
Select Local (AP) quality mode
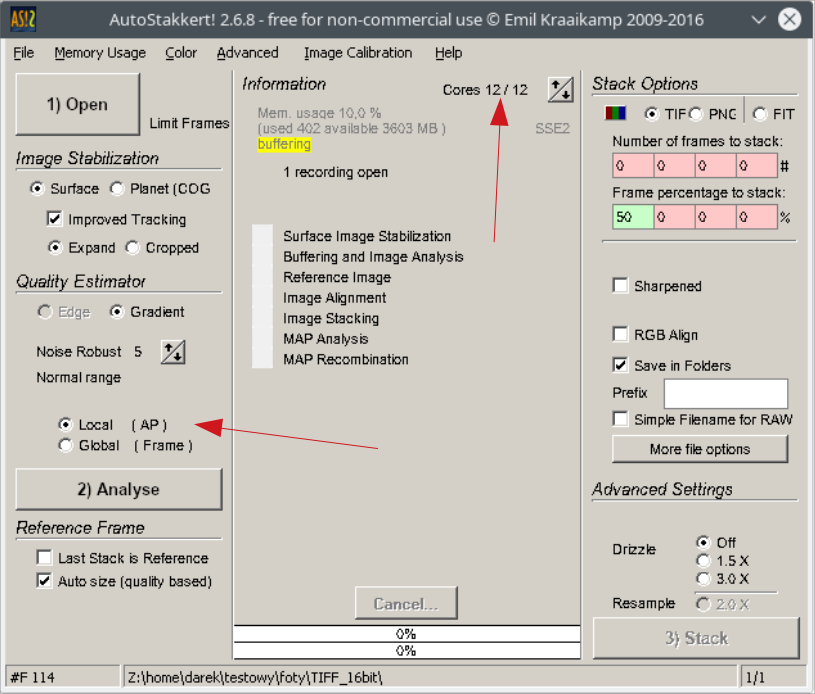(x=112, y=425)
